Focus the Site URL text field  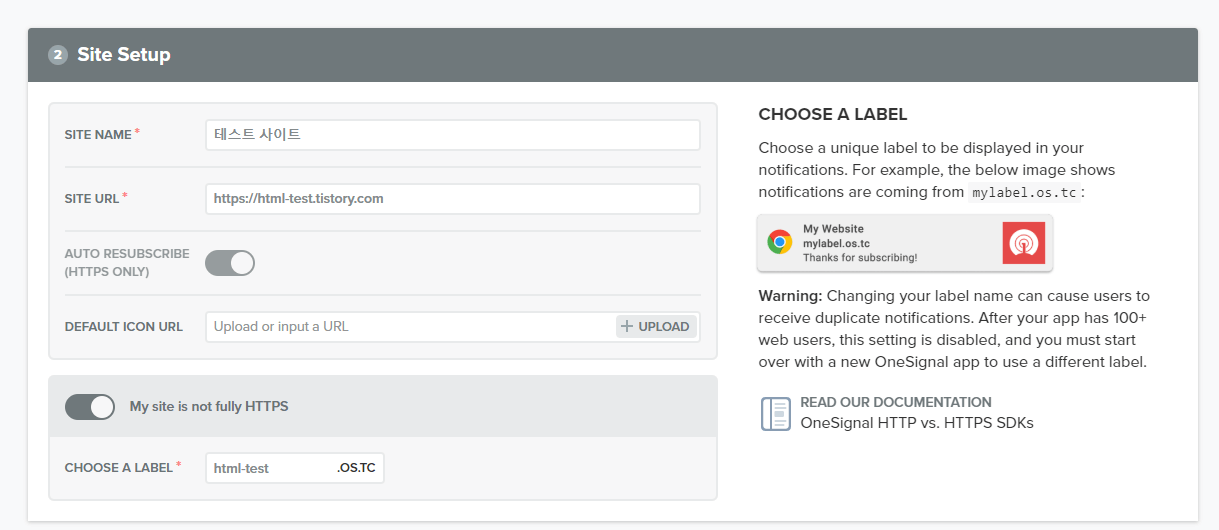tap(452, 199)
